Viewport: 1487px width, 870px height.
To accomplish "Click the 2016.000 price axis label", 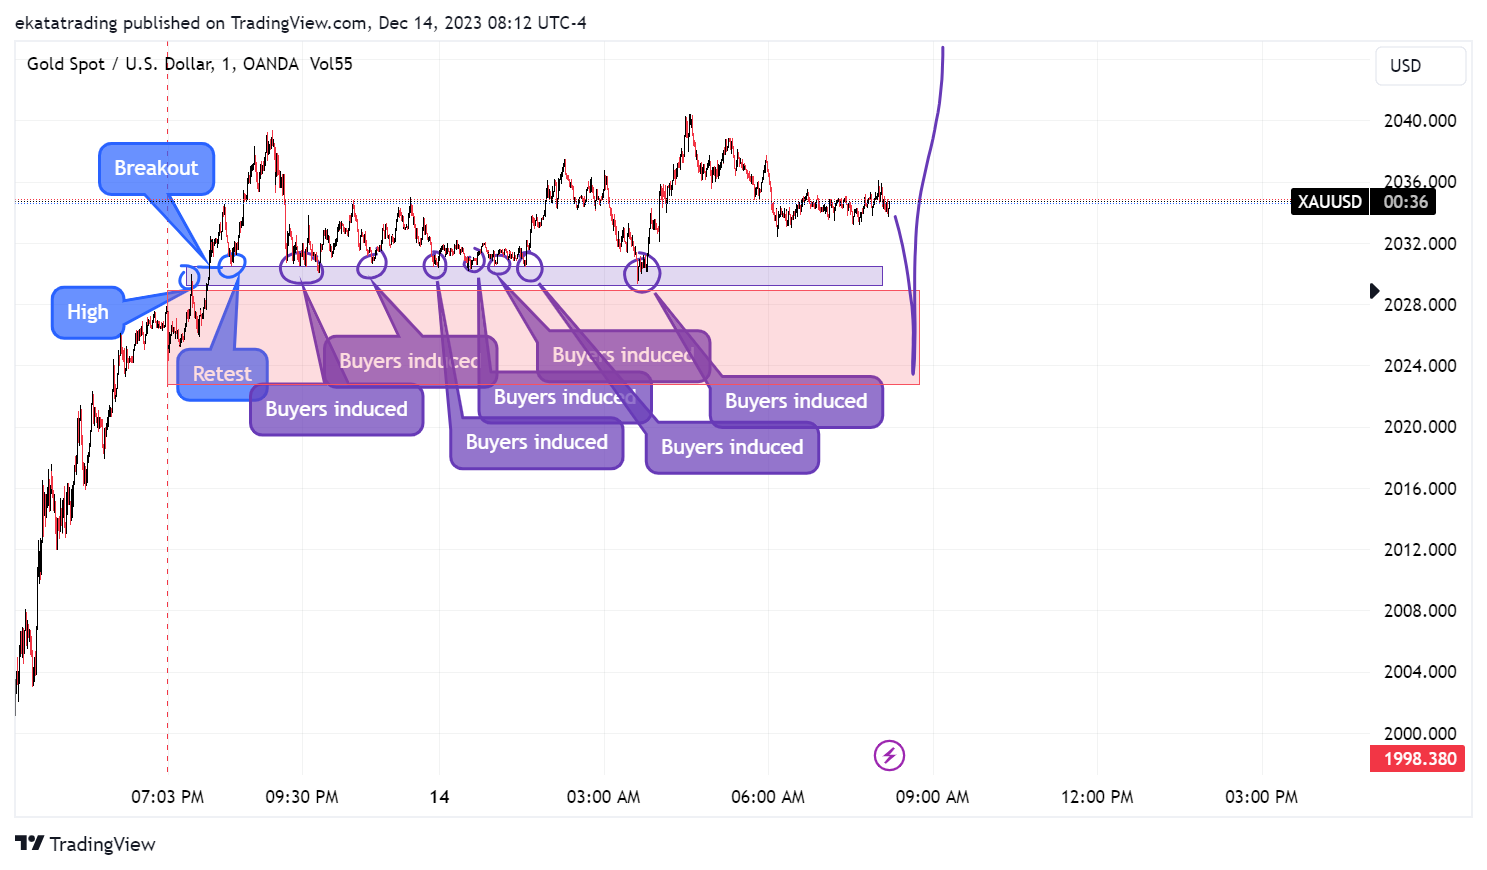I will [x=1420, y=489].
